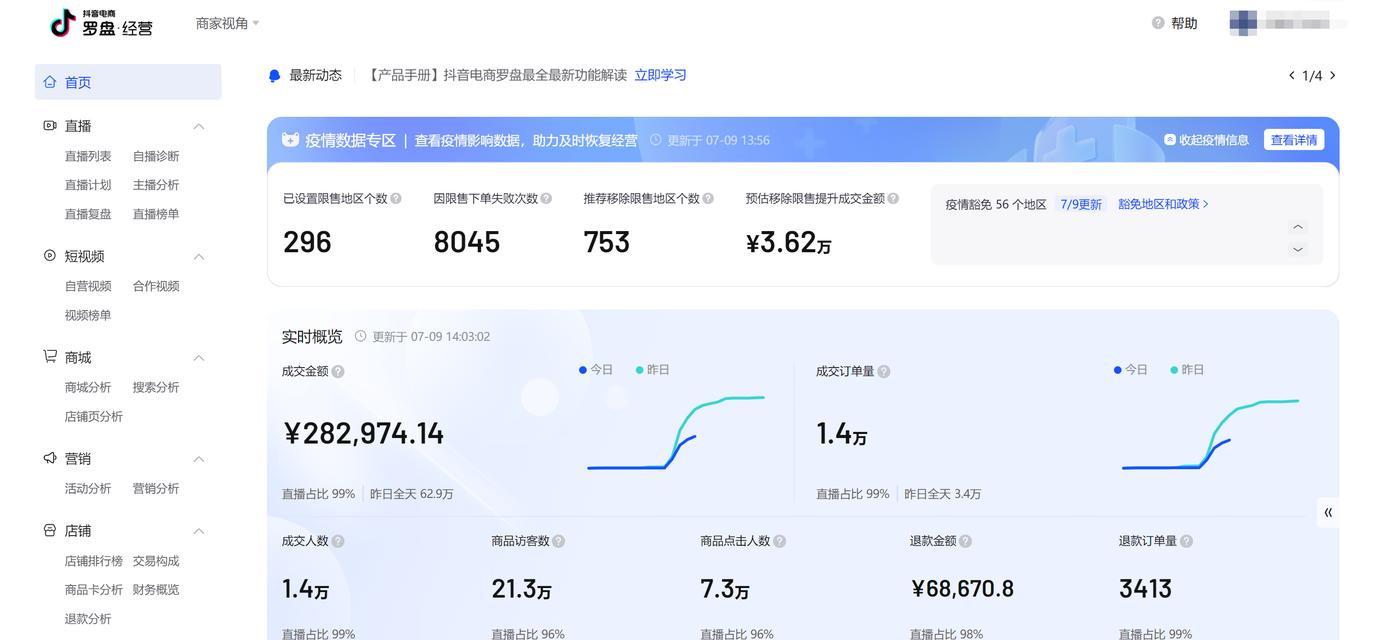Click the 直播 camera icon in sidebar

(50, 126)
